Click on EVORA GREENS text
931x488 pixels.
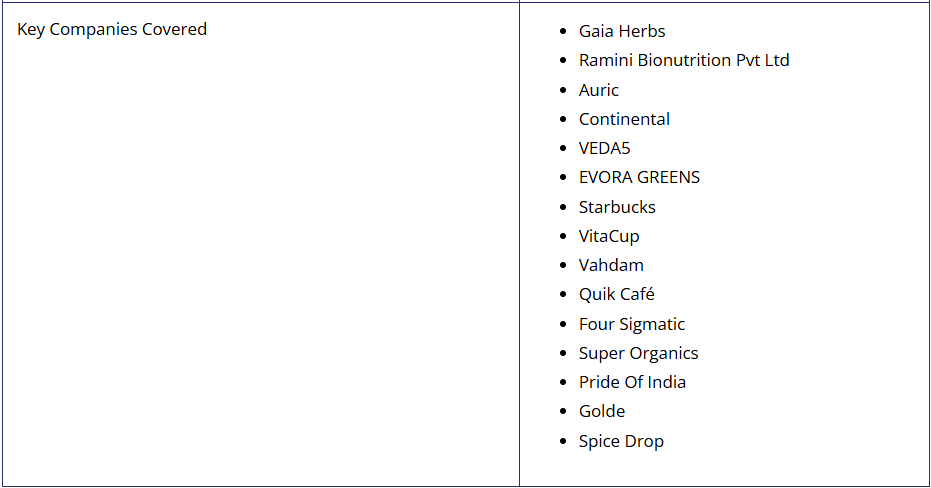point(639,177)
